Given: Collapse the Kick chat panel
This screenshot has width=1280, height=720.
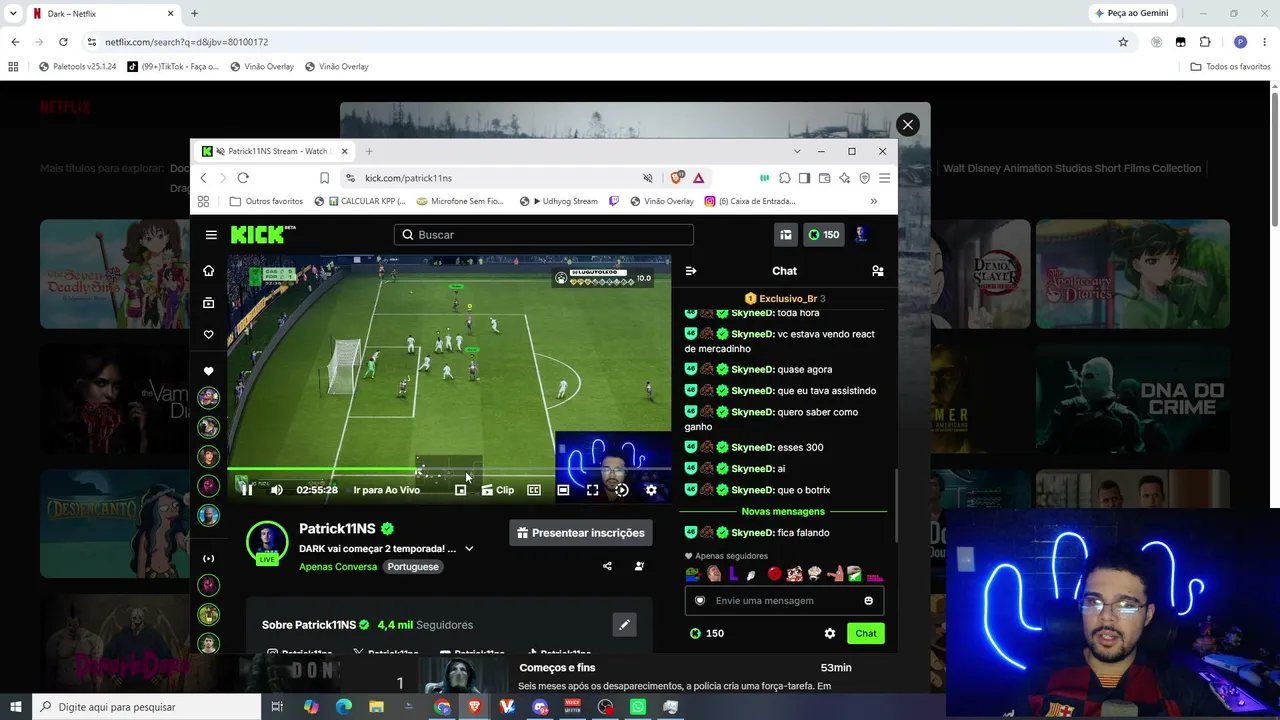Looking at the screenshot, I should [690, 271].
